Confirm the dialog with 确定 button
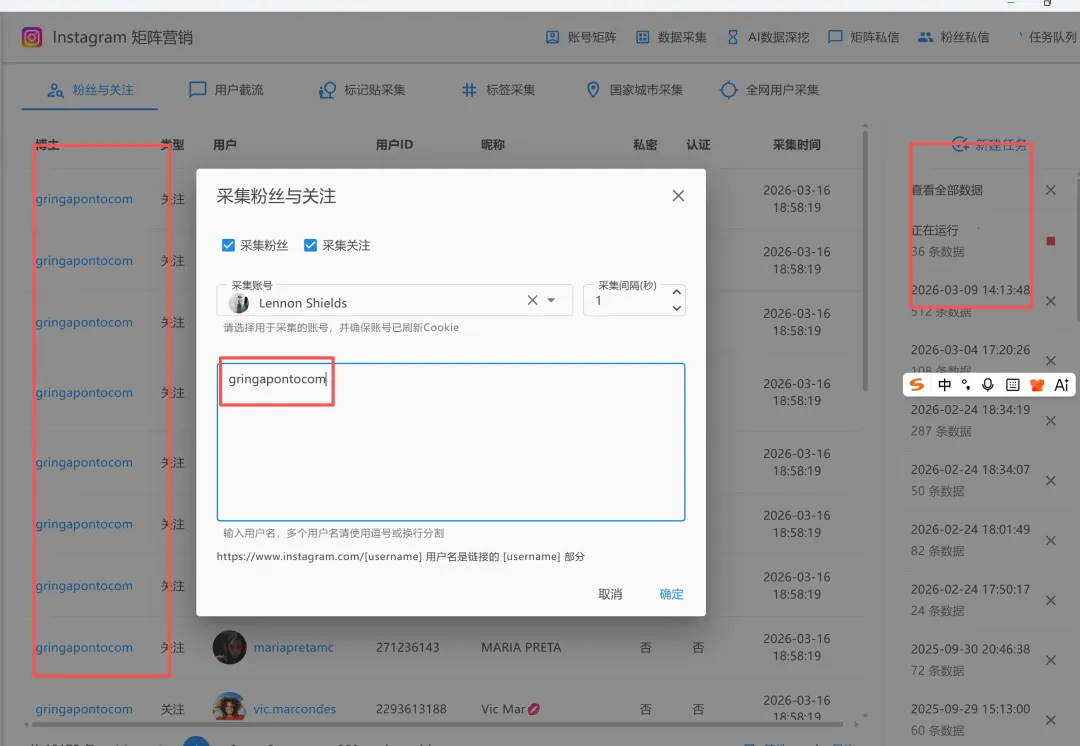The height and width of the screenshot is (746, 1080). point(670,593)
